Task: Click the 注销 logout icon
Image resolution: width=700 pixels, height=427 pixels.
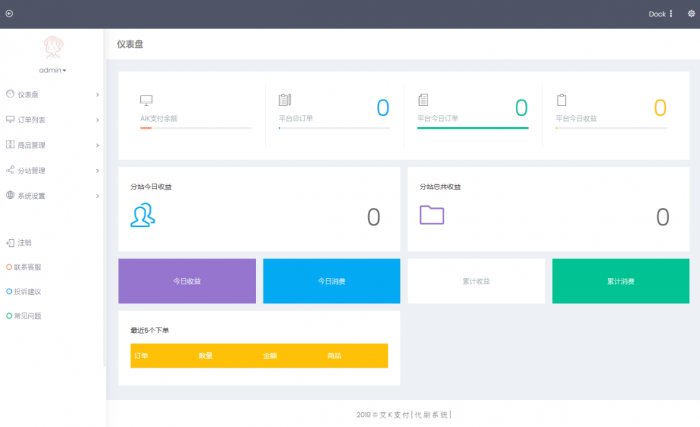Action: (10, 242)
